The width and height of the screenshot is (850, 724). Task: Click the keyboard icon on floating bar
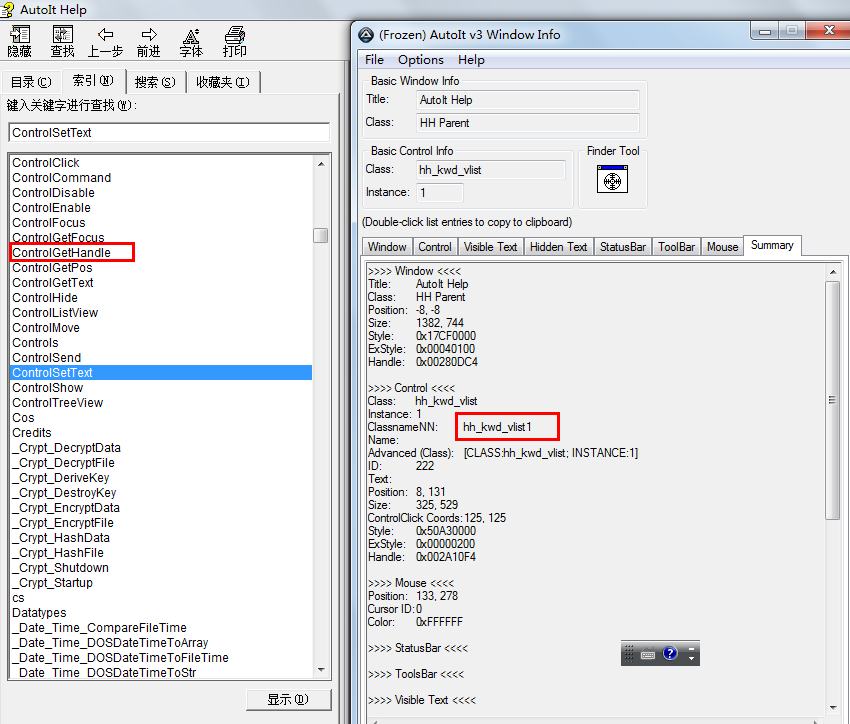pyautogui.click(x=647, y=654)
